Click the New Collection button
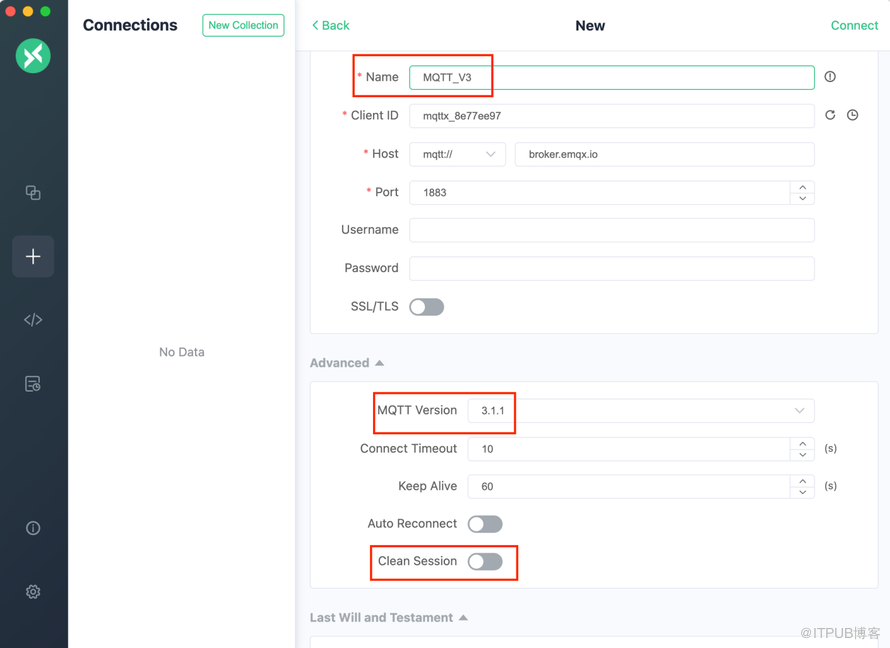The width and height of the screenshot is (890, 648). (243, 25)
